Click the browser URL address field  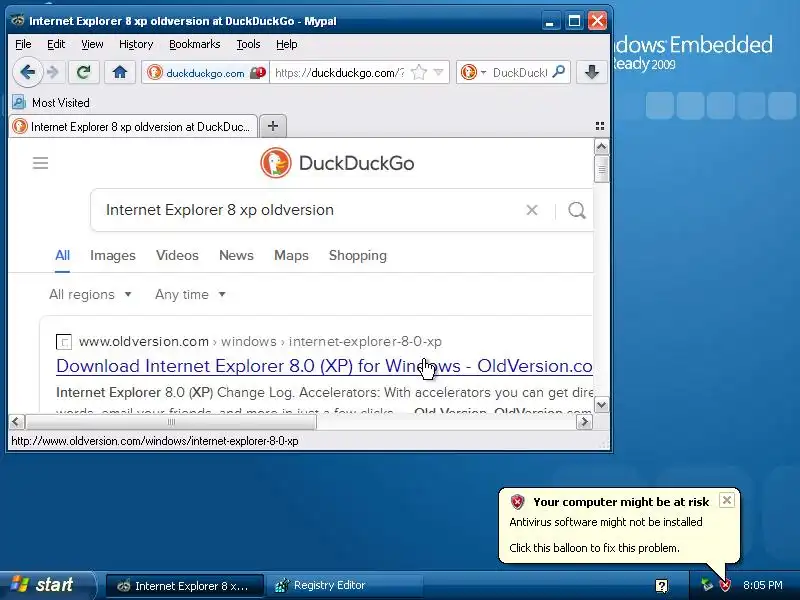click(x=340, y=72)
